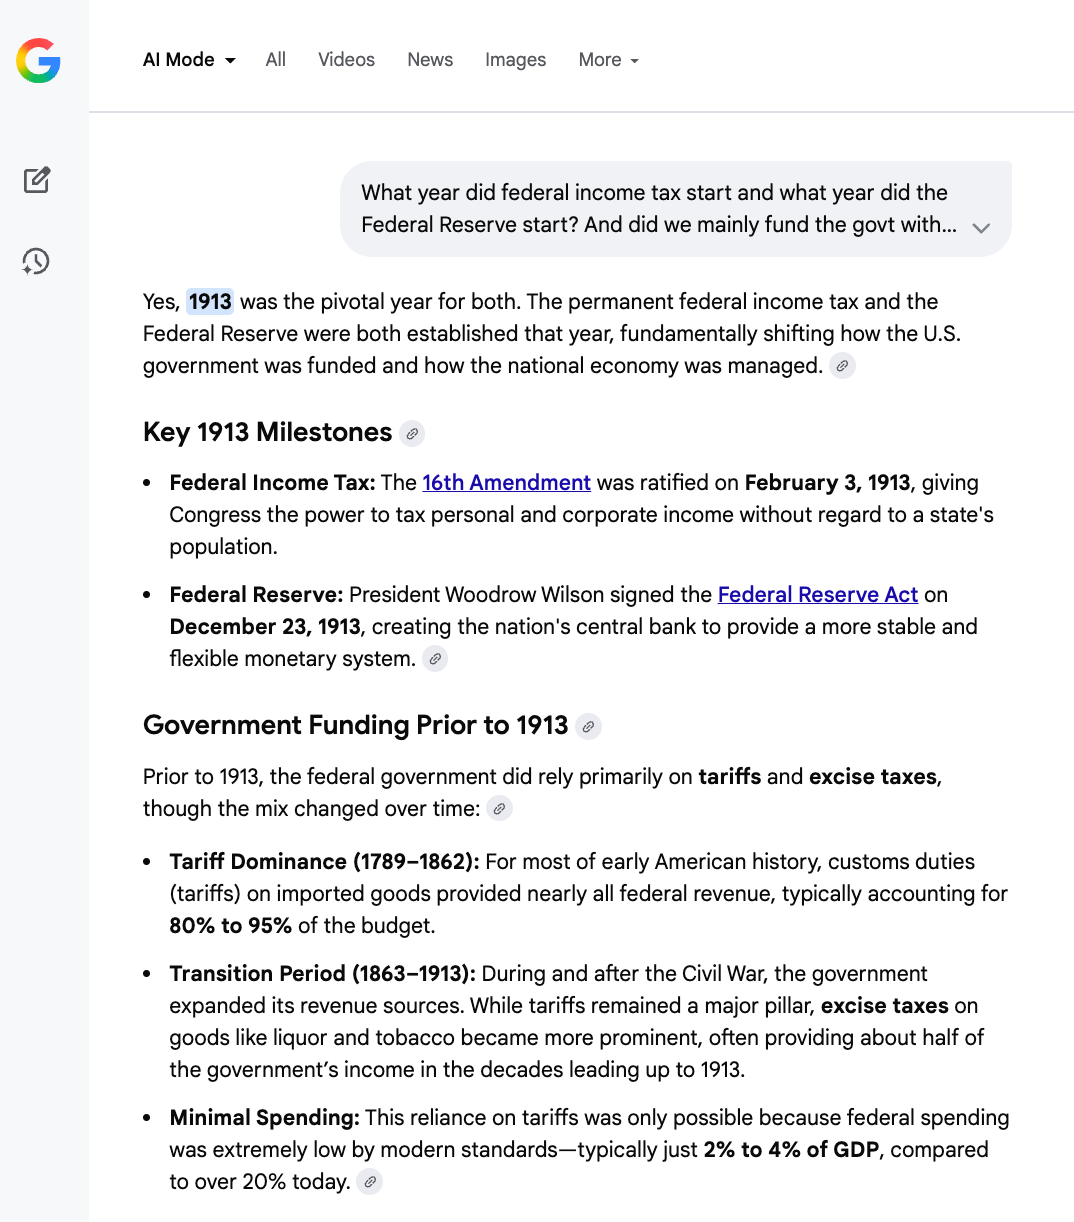Switch to the All results tab
The width and height of the screenshot is (1074, 1222).
(276, 60)
